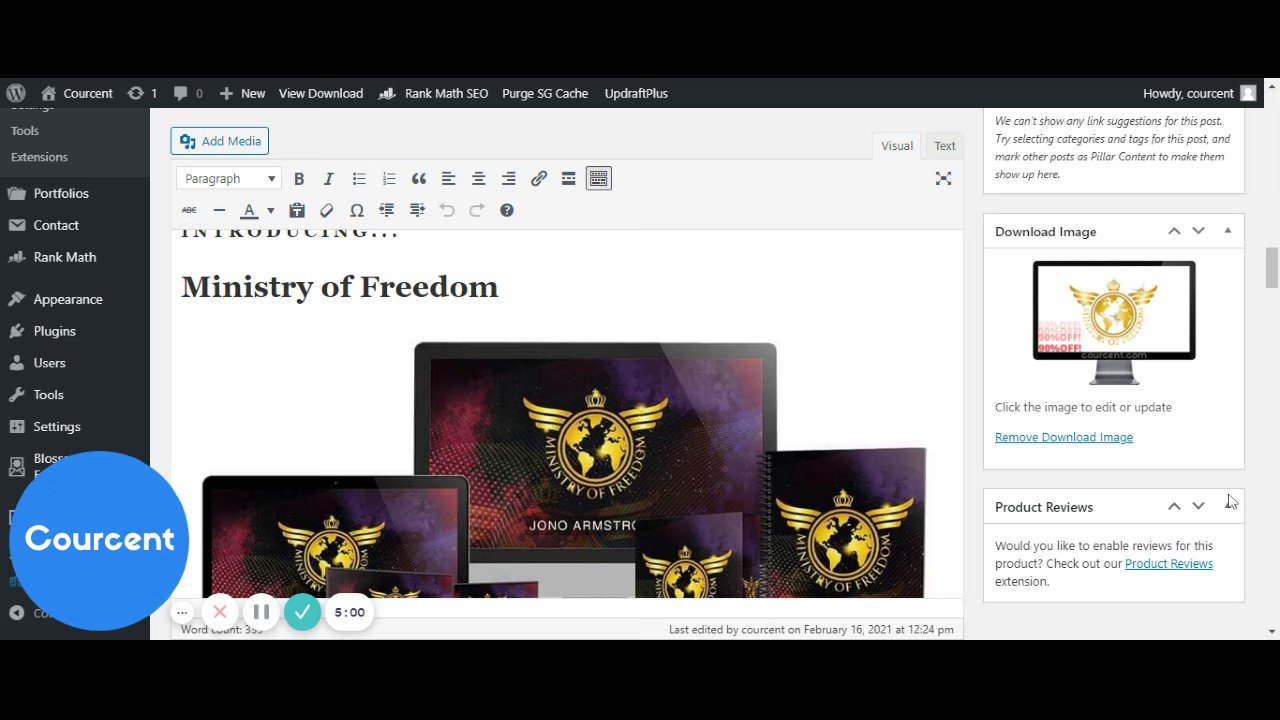Open the Product Reviews extension link
The width and height of the screenshot is (1280, 720).
1169,564
